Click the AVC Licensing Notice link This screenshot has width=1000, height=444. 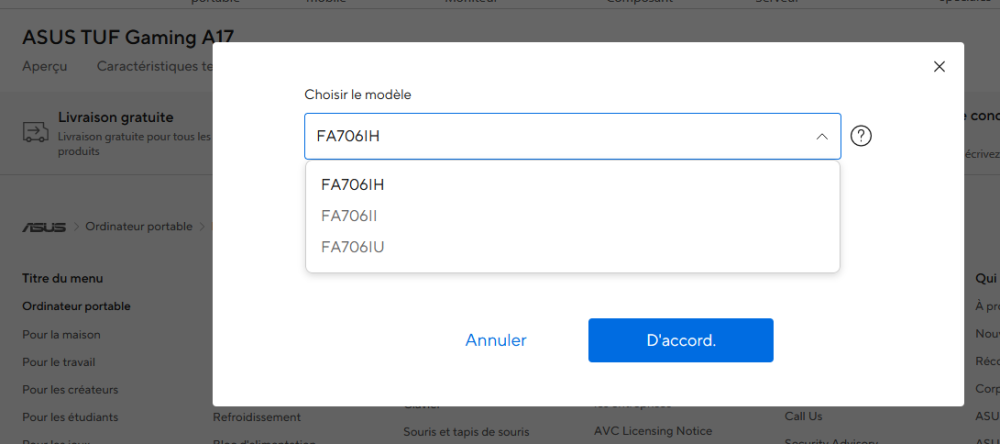point(653,431)
